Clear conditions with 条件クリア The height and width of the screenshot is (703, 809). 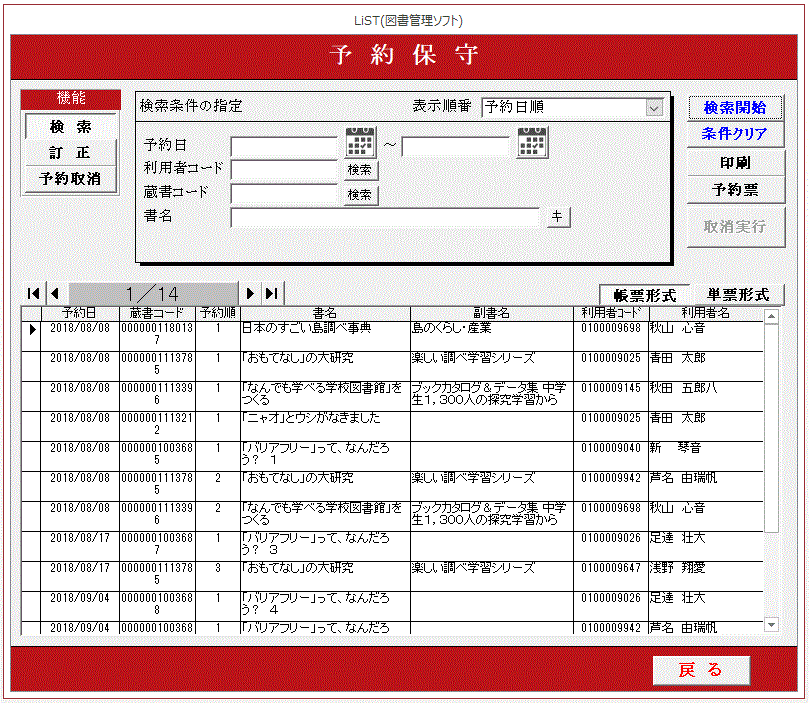[735, 134]
